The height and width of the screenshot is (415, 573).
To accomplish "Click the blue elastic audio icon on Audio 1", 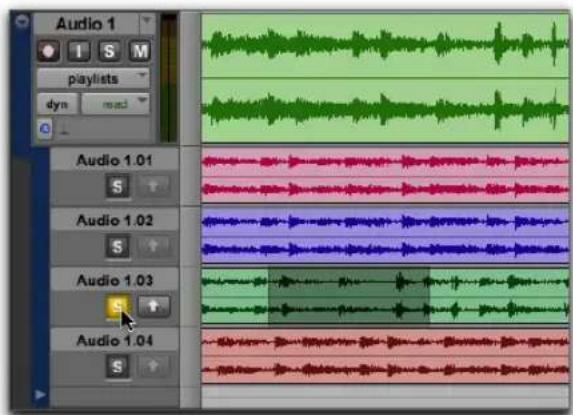I will click(x=45, y=129).
